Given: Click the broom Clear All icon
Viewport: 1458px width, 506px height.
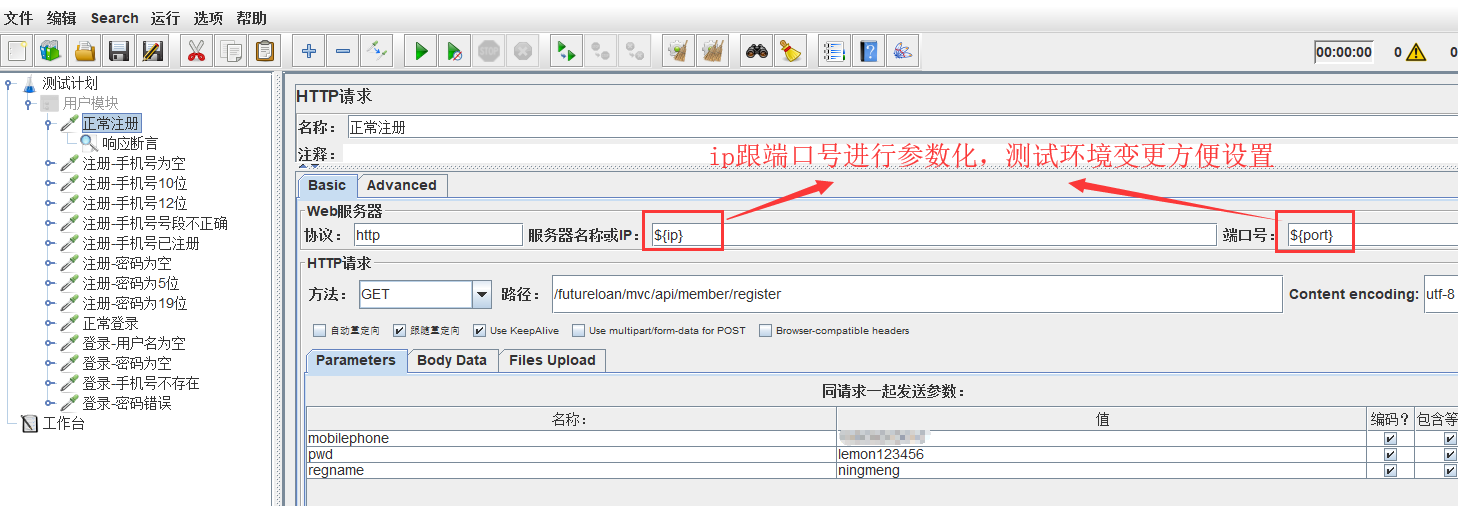Looking at the screenshot, I should (791, 51).
